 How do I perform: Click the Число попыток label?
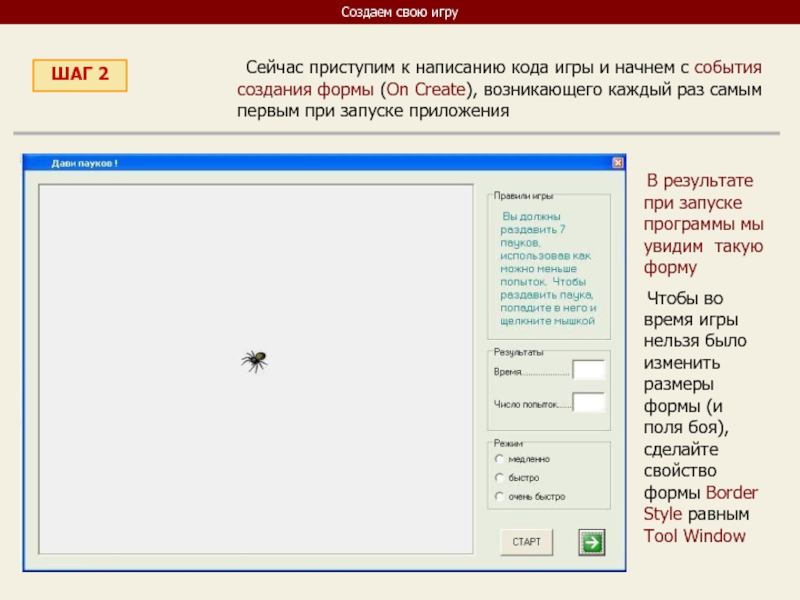(532, 405)
